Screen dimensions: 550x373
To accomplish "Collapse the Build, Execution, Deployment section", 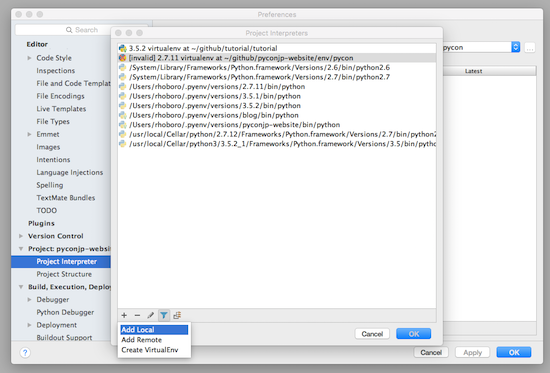I will tap(21, 287).
